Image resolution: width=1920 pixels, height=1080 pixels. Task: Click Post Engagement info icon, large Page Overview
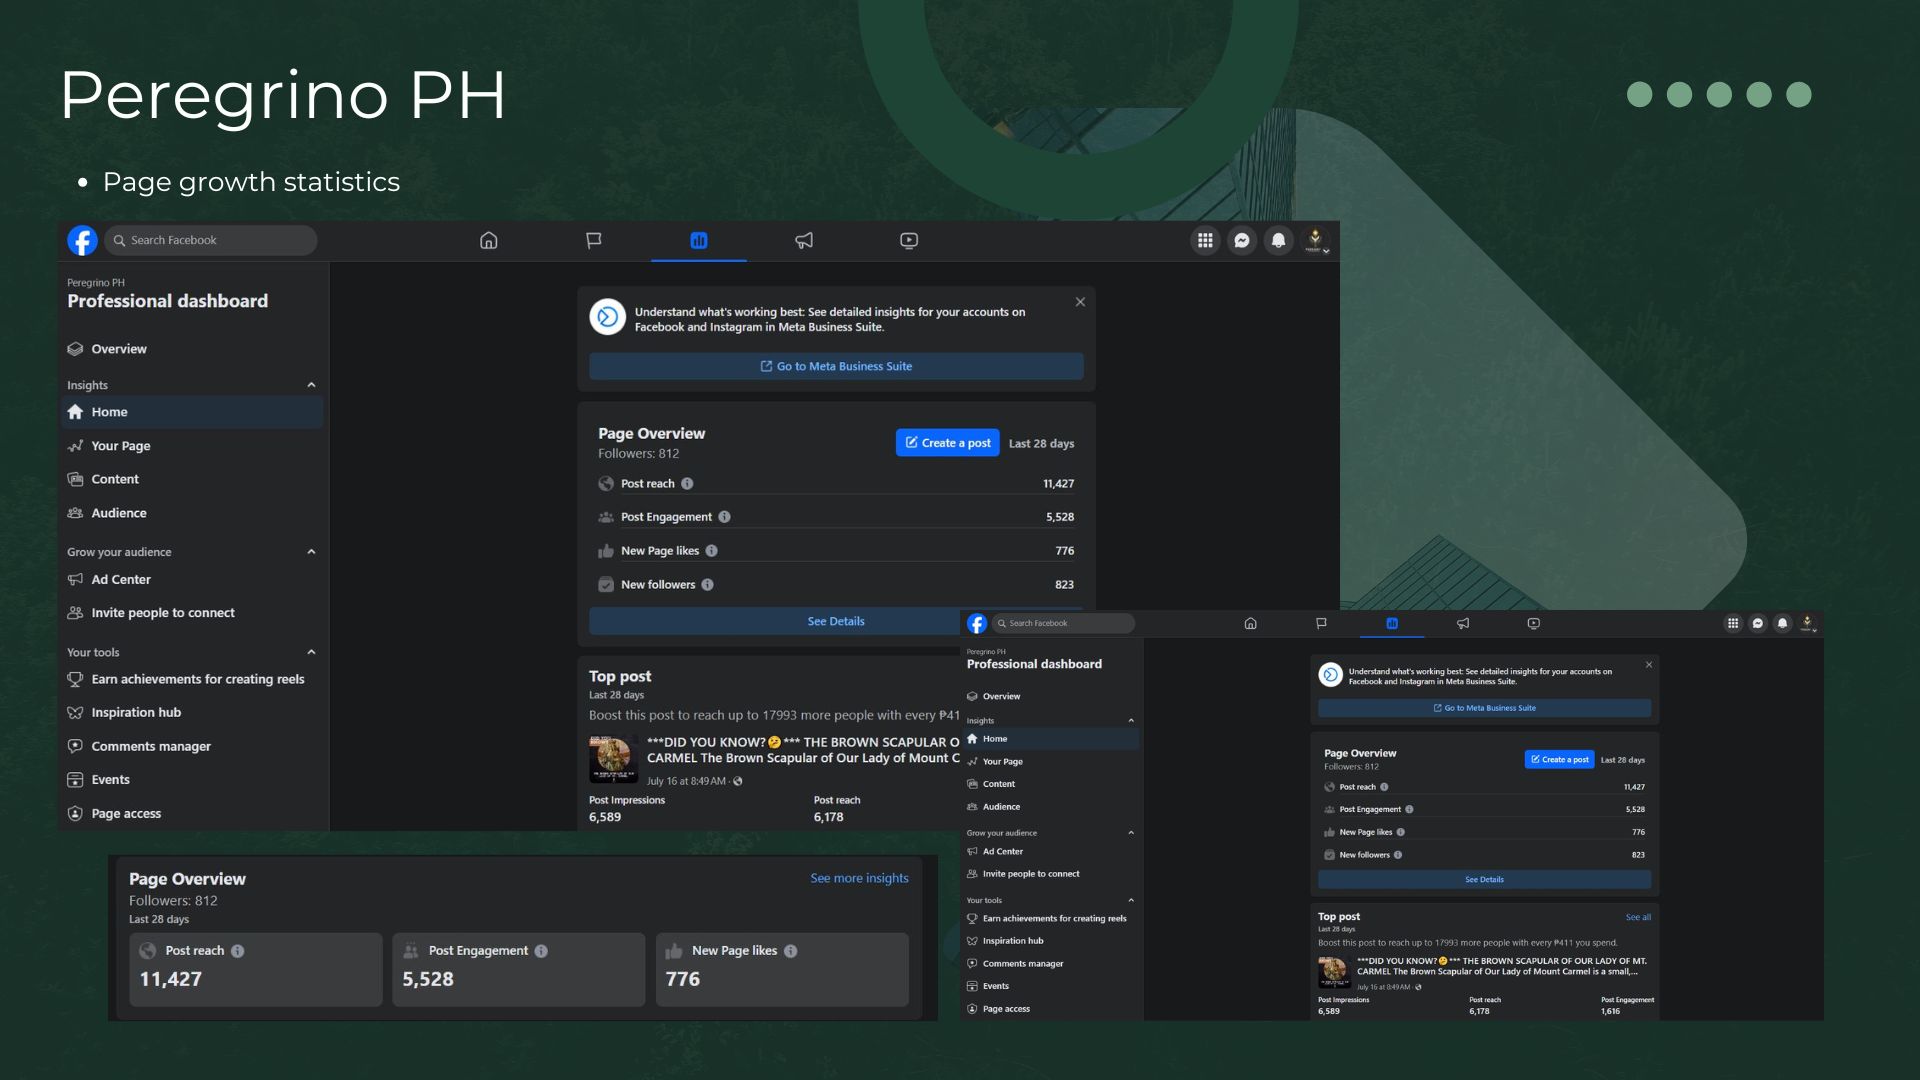click(724, 517)
